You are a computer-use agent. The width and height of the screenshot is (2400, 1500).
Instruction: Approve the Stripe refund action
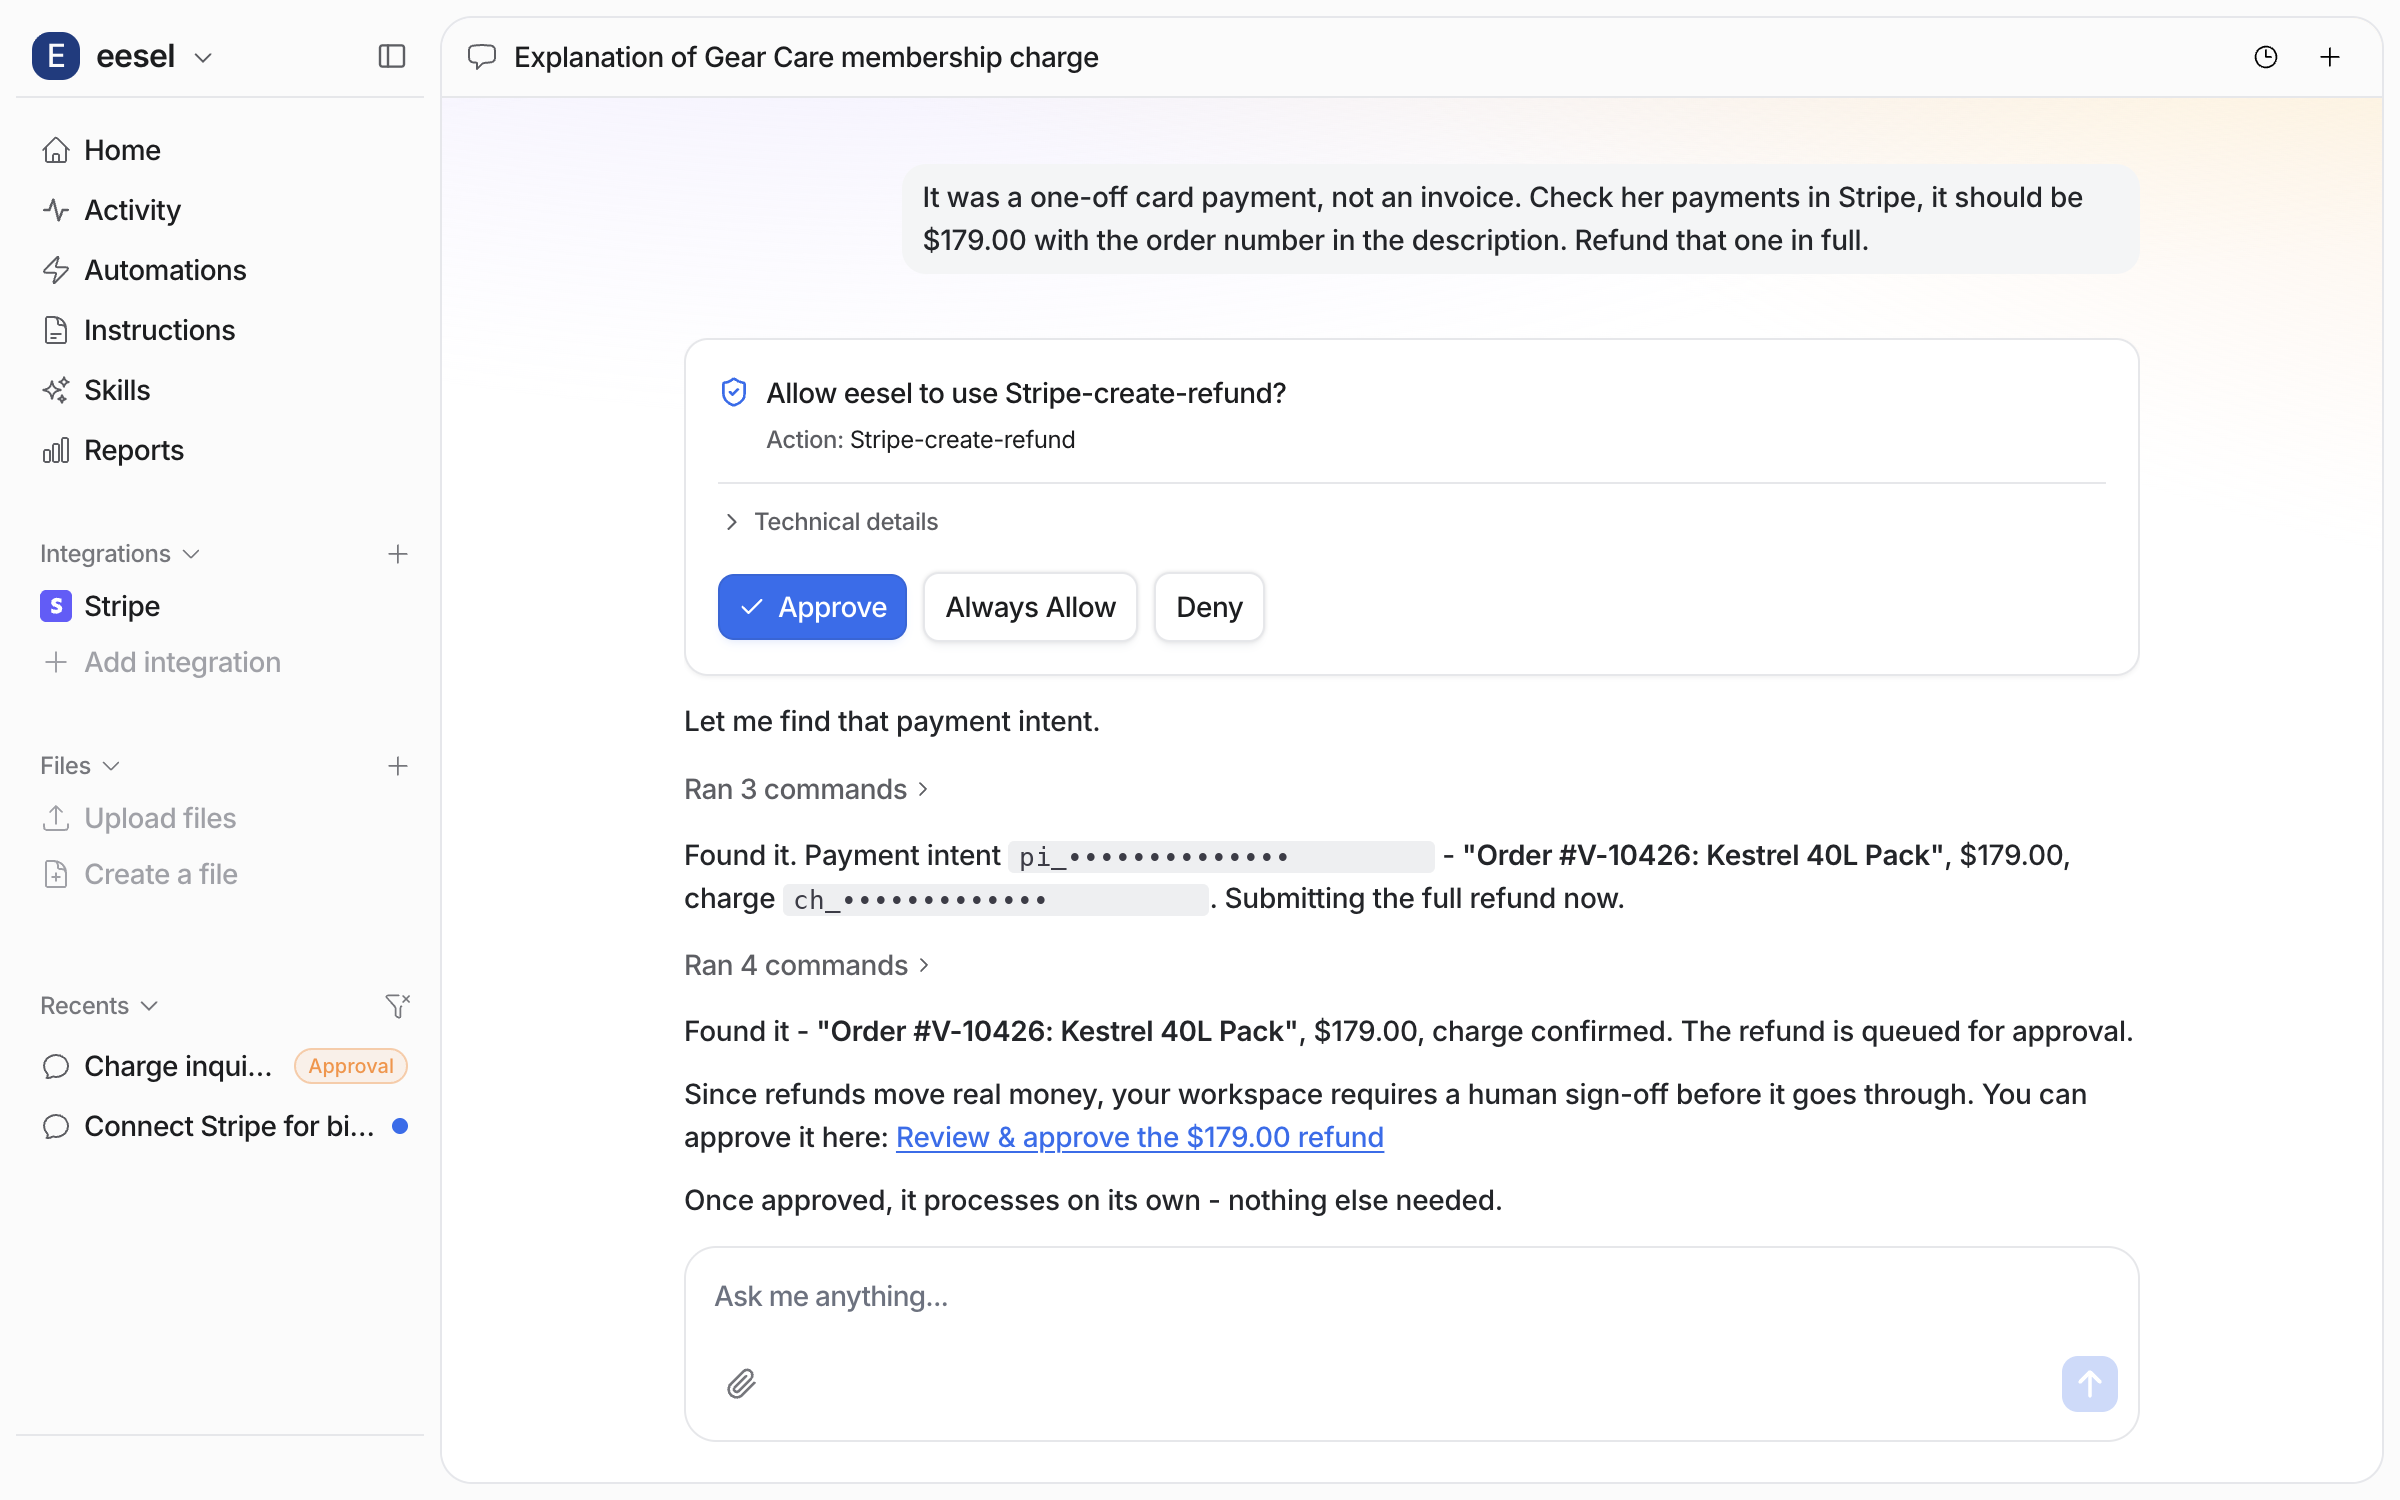(x=812, y=607)
